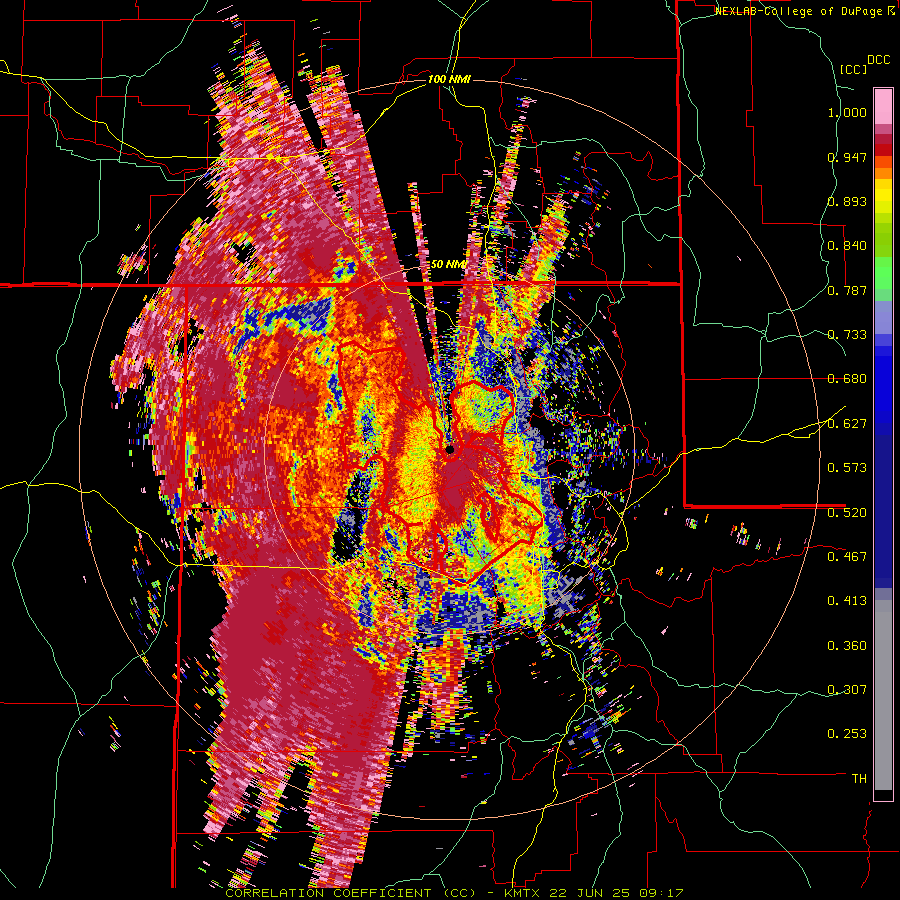The width and height of the screenshot is (900, 900).
Task: Select the 0.733 scale value
Action: (x=847, y=335)
